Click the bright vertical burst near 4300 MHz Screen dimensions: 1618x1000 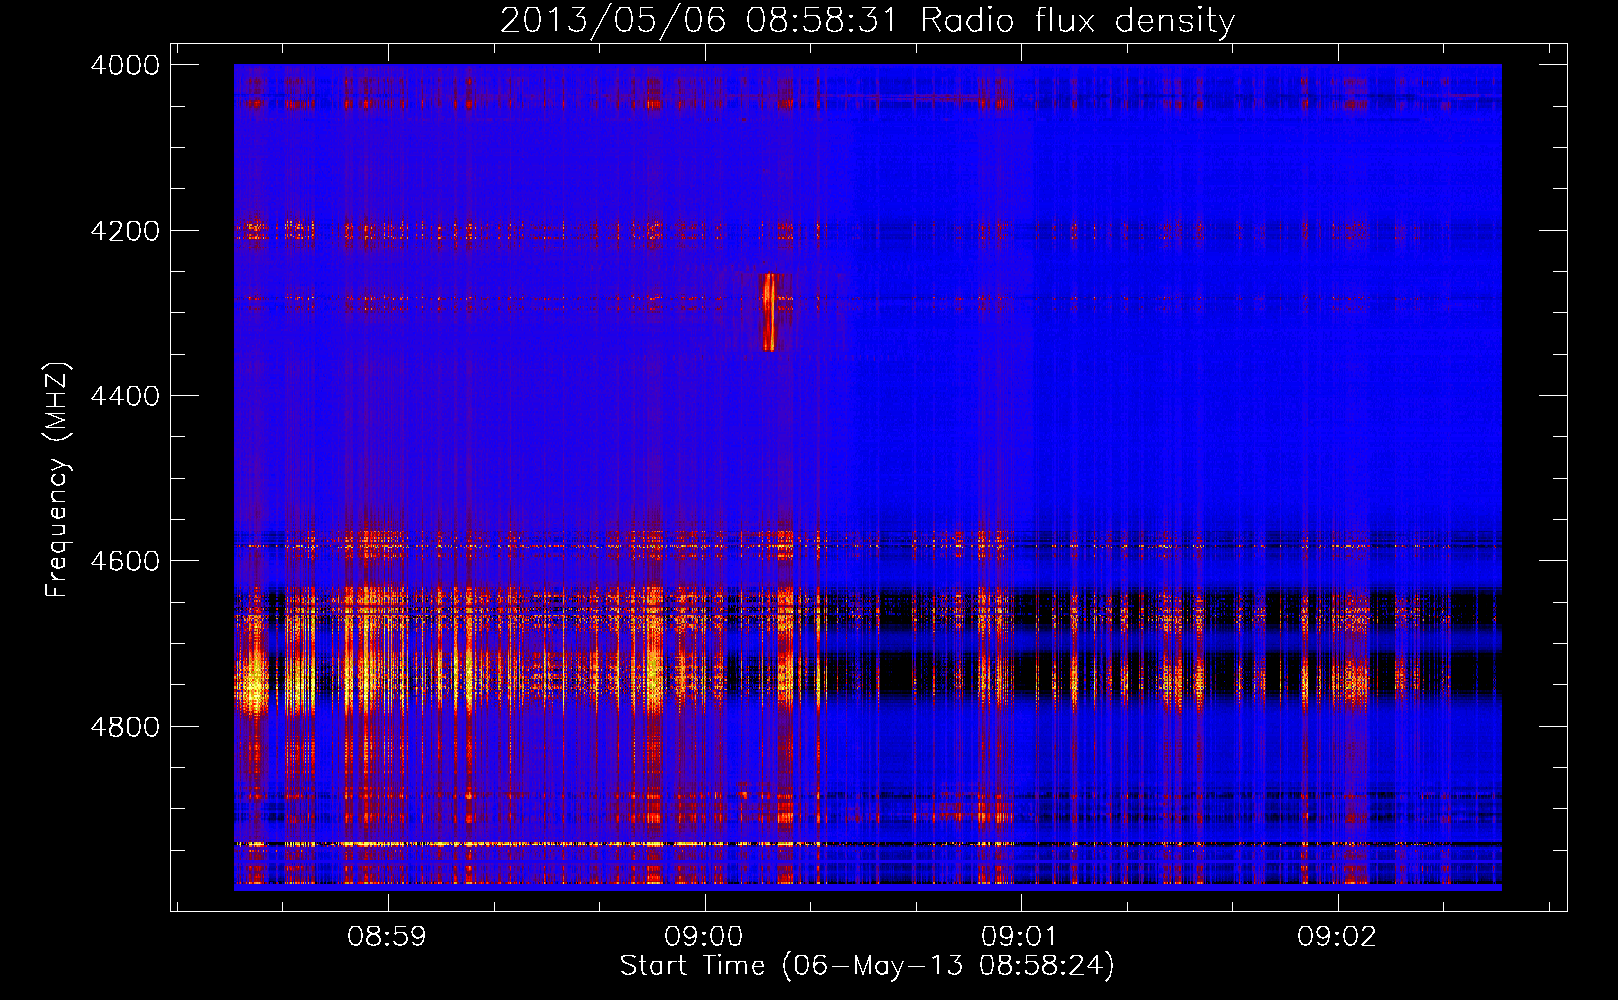[x=769, y=312]
